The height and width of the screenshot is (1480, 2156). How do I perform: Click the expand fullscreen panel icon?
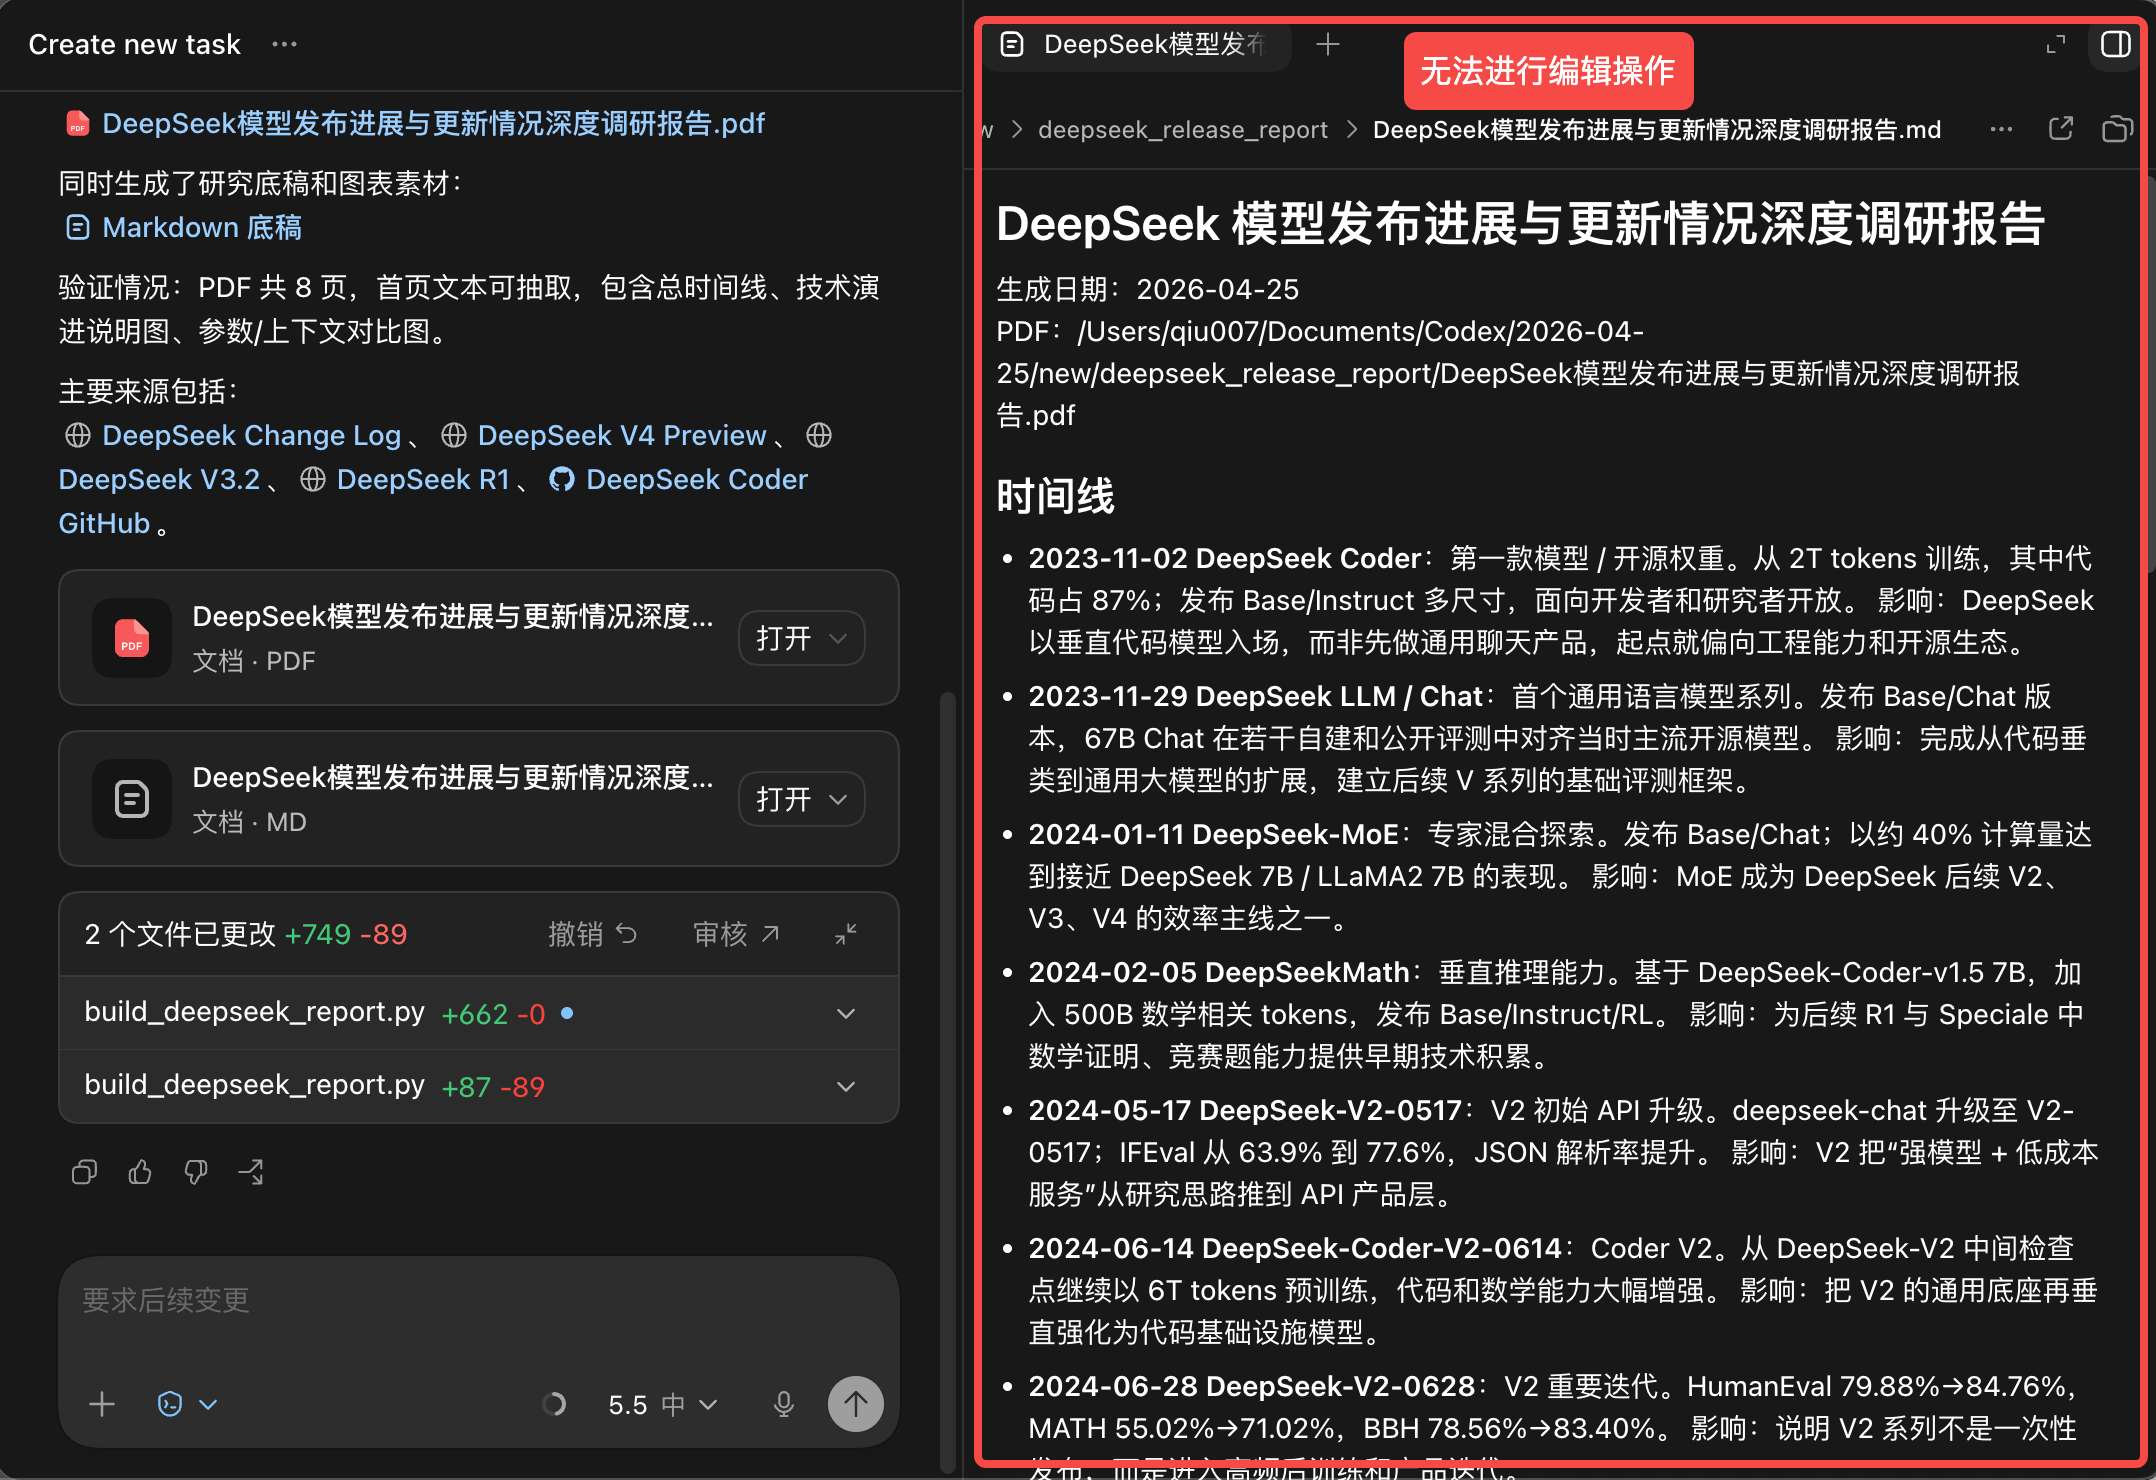coord(2056,44)
